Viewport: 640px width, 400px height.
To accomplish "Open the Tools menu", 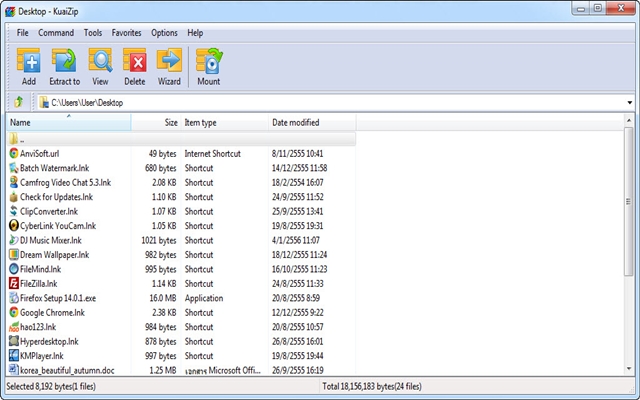I will (x=93, y=33).
